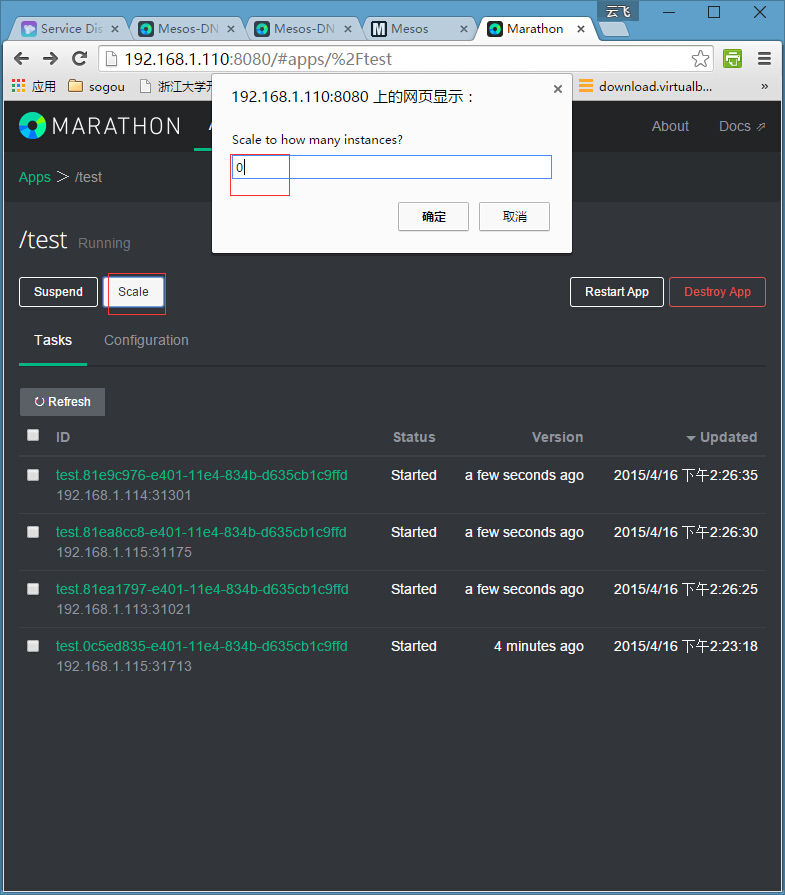Click the 云飞 user profile button
Image resolution: width=785 pixels, height=895 pixels.
click(618, 11)
